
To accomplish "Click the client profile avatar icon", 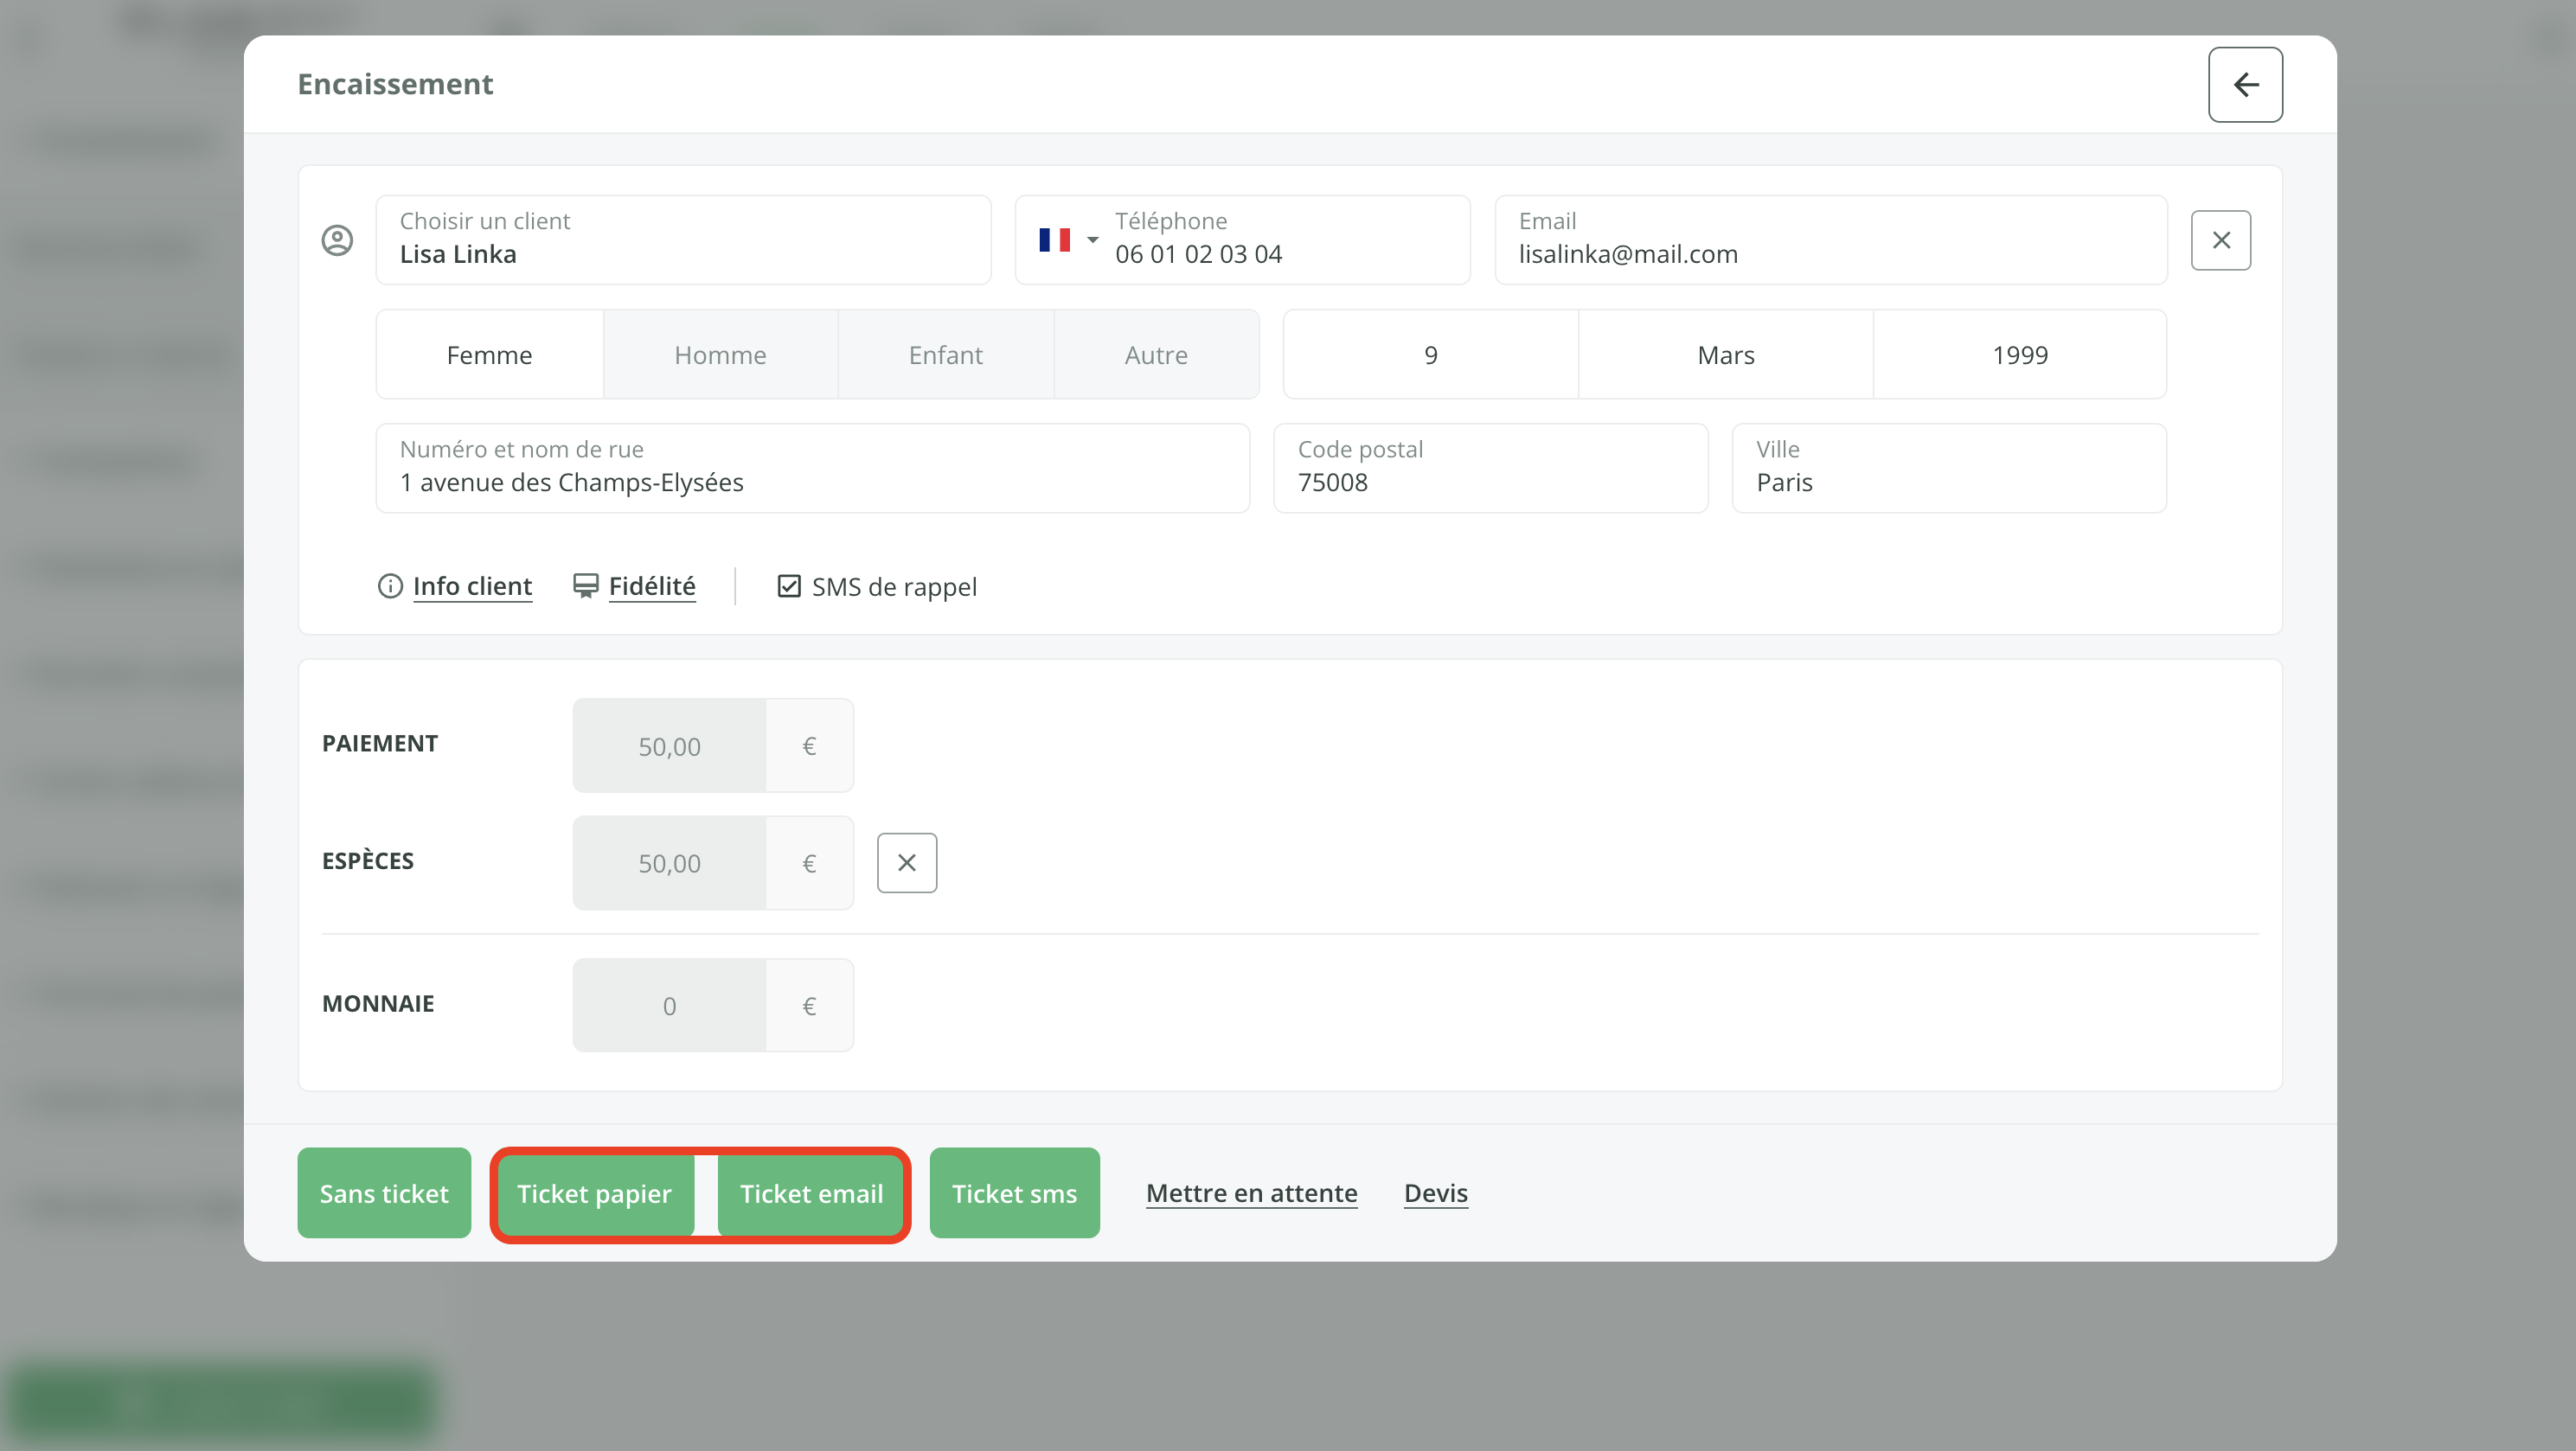I will click(x=337, y=240).
